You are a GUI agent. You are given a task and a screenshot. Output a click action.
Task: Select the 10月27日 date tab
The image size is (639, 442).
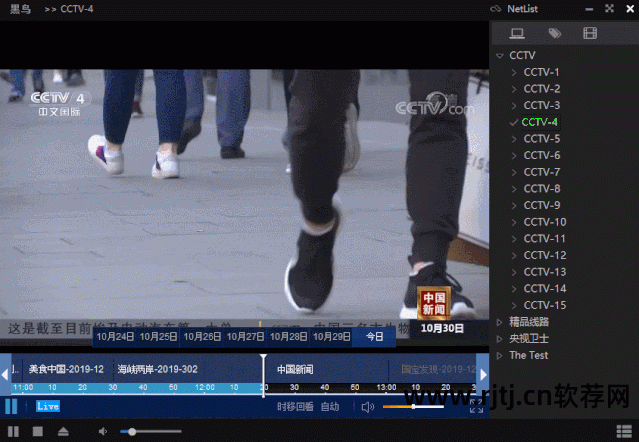click(245, 336)
